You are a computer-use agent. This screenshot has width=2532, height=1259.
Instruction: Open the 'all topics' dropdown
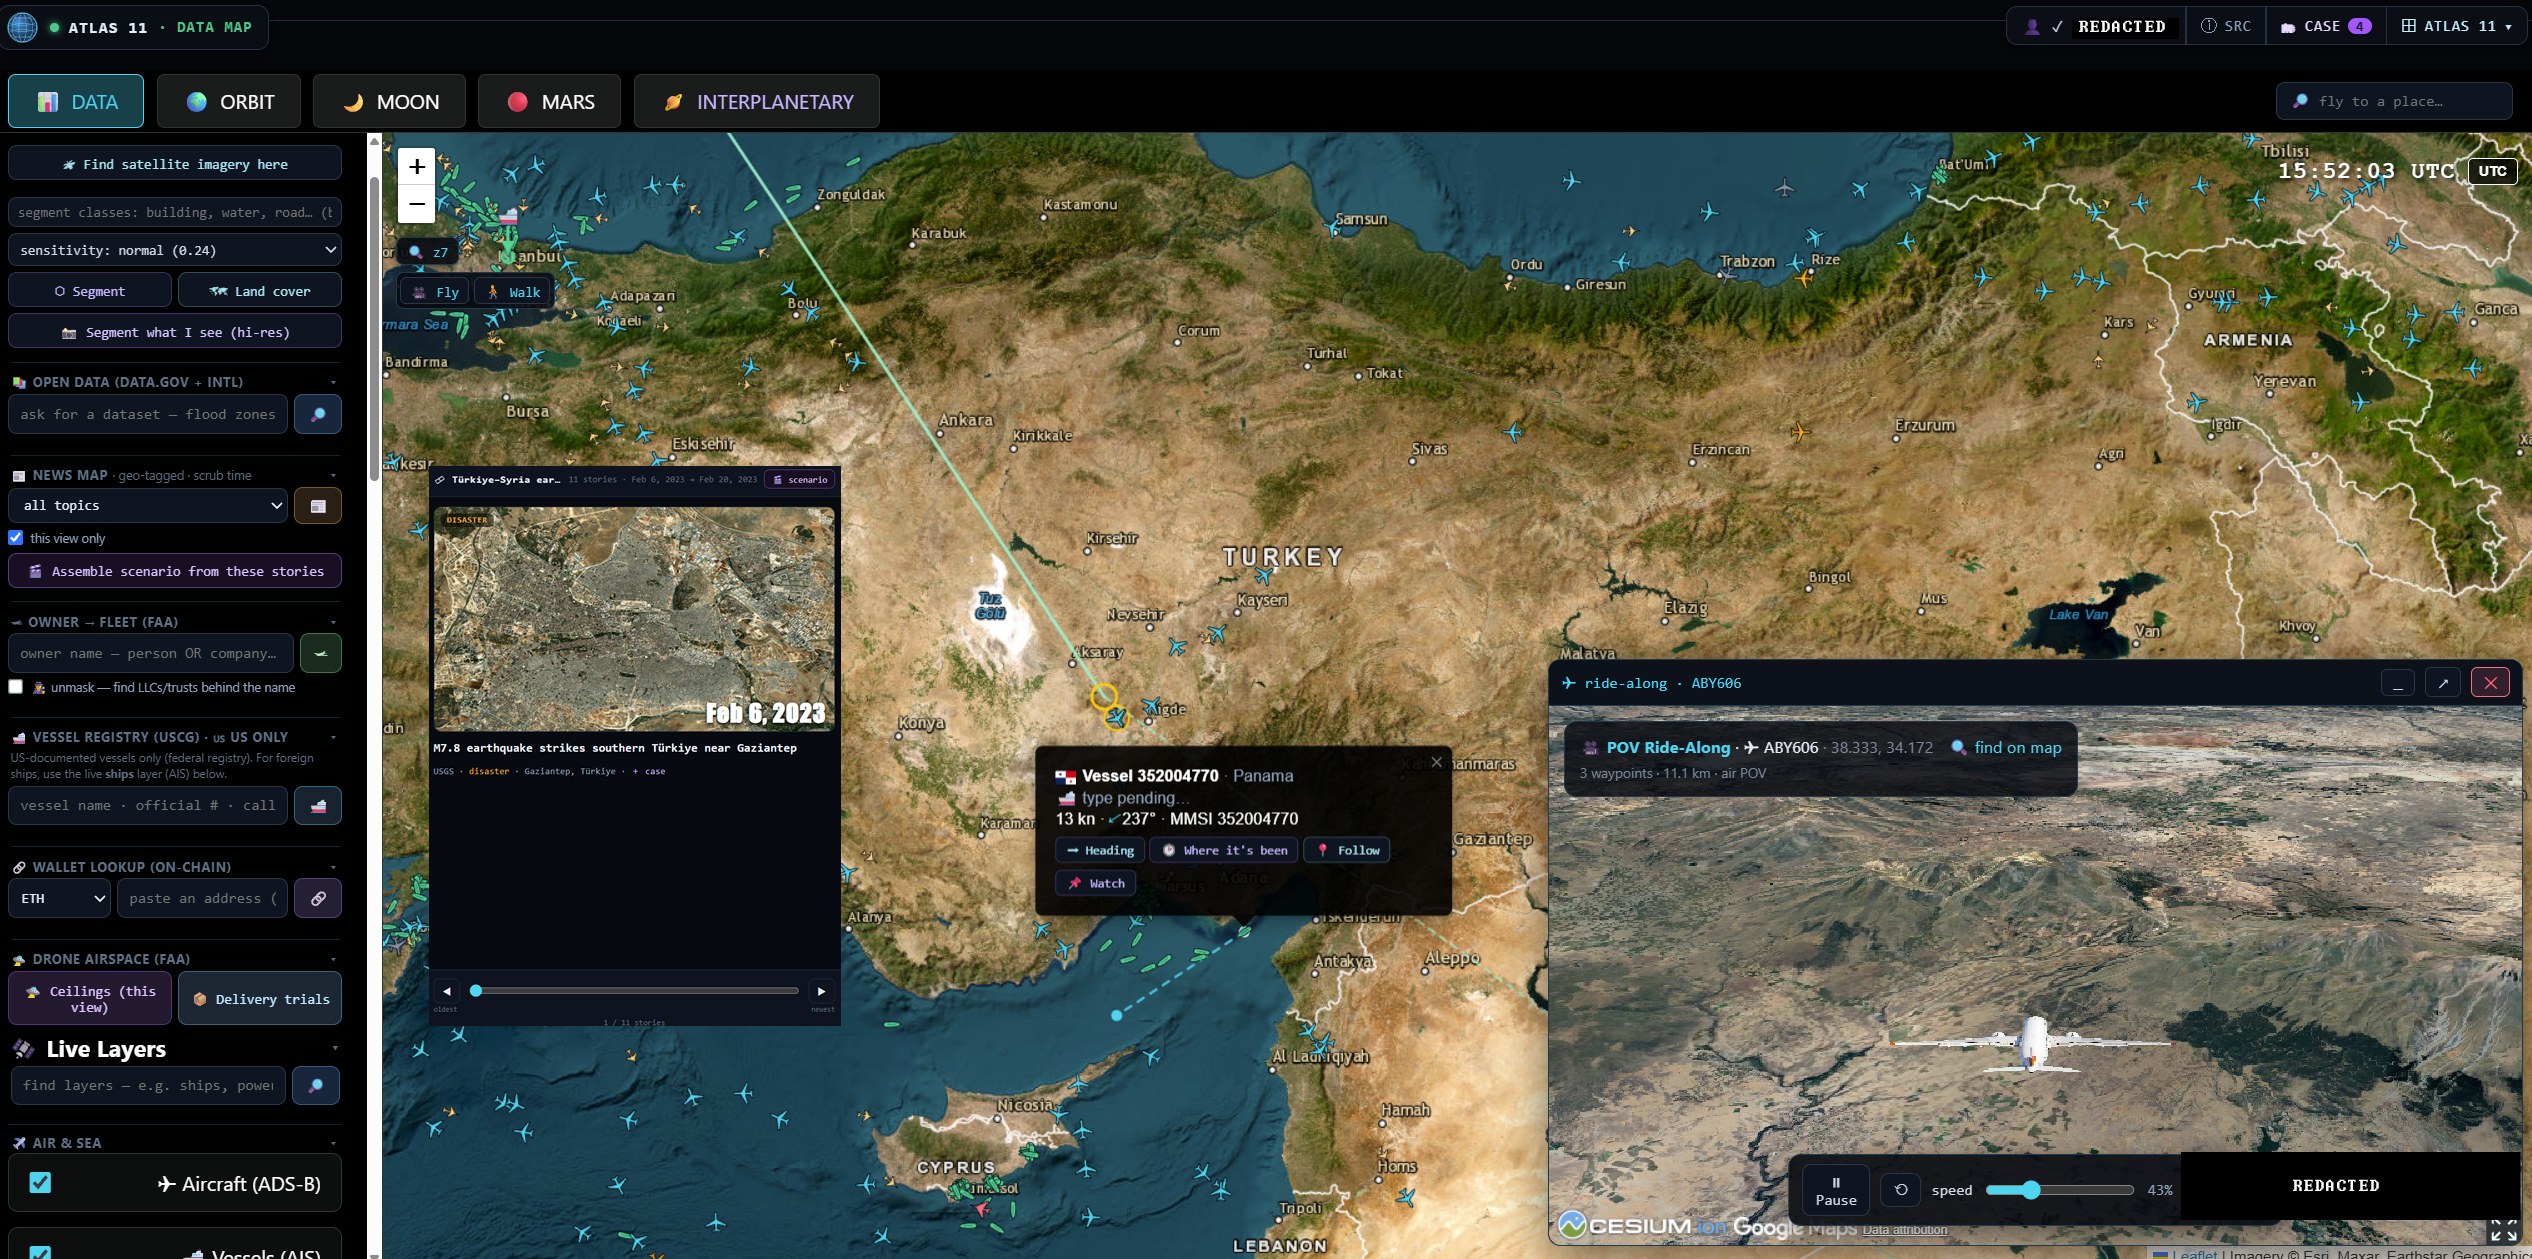click(148, 506)
